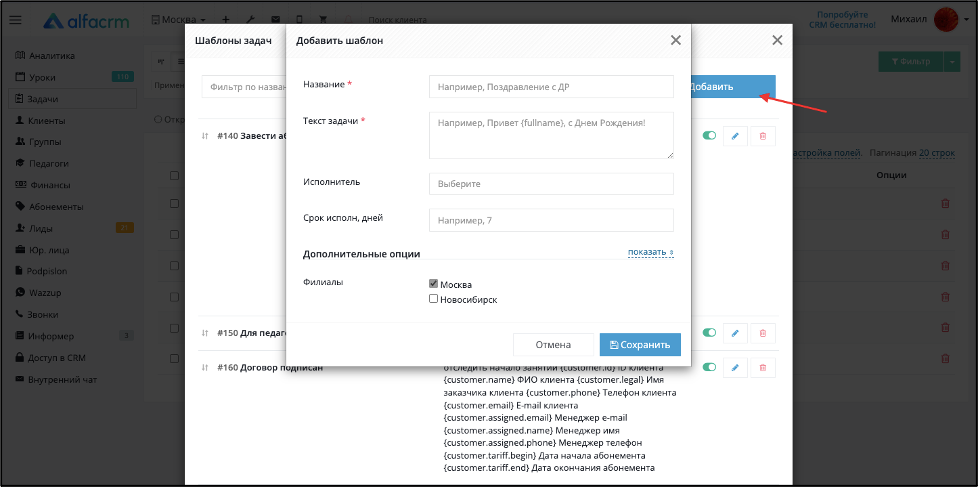Open the Исполнитель dropdown field
This screenshot has height=487, width=979.
tap(551, 184)
